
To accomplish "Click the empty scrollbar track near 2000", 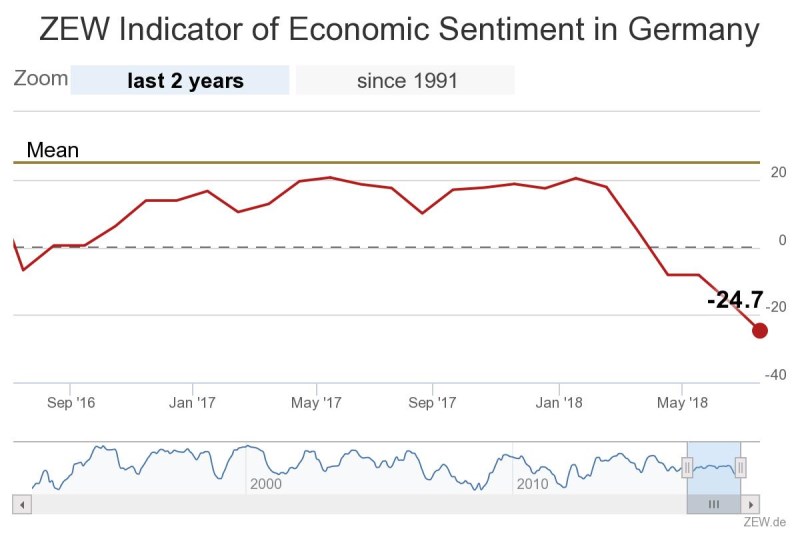I will click(x=265, y=505).
